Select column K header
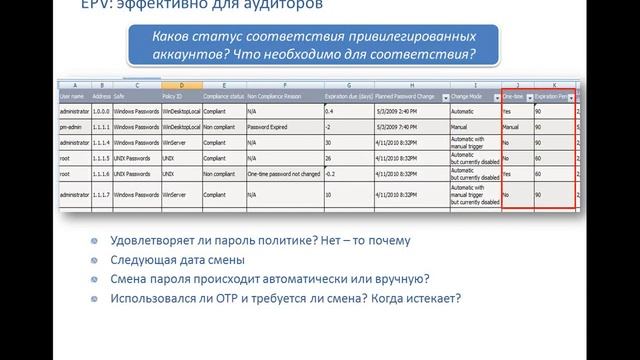640x360 pixels. [554, 85]
